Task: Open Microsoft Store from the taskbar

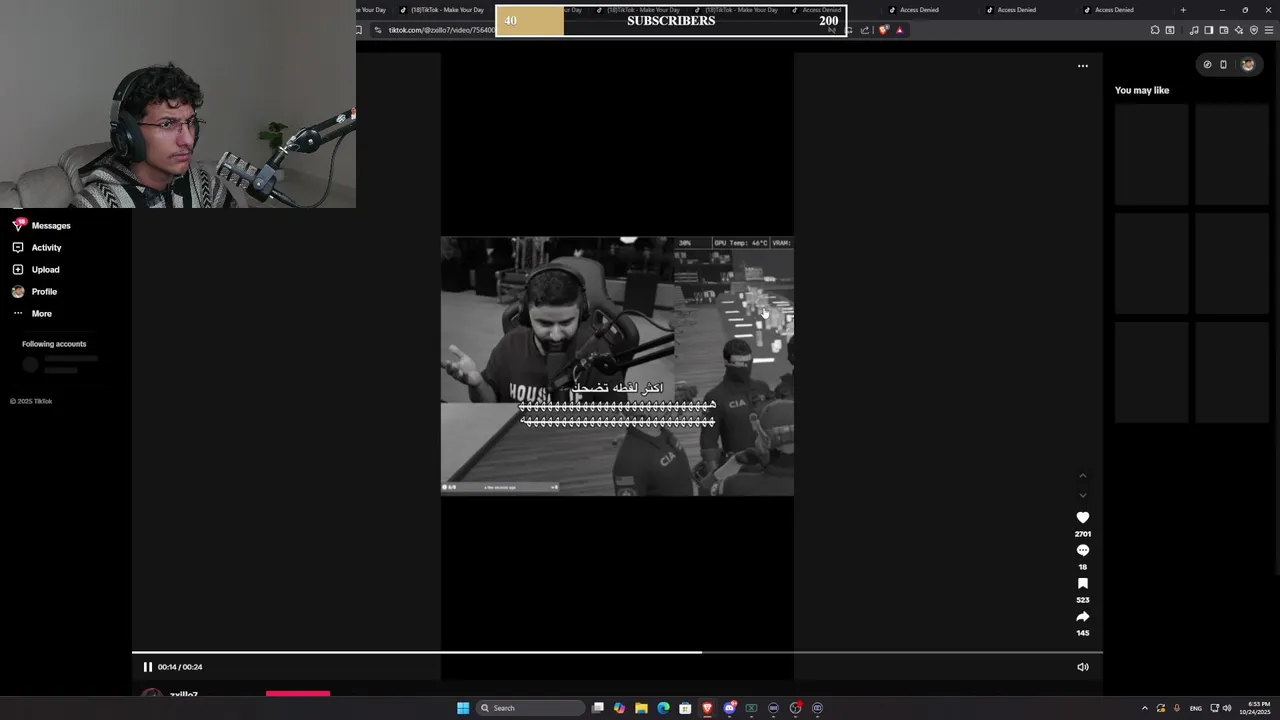Action: pos(685,708)
